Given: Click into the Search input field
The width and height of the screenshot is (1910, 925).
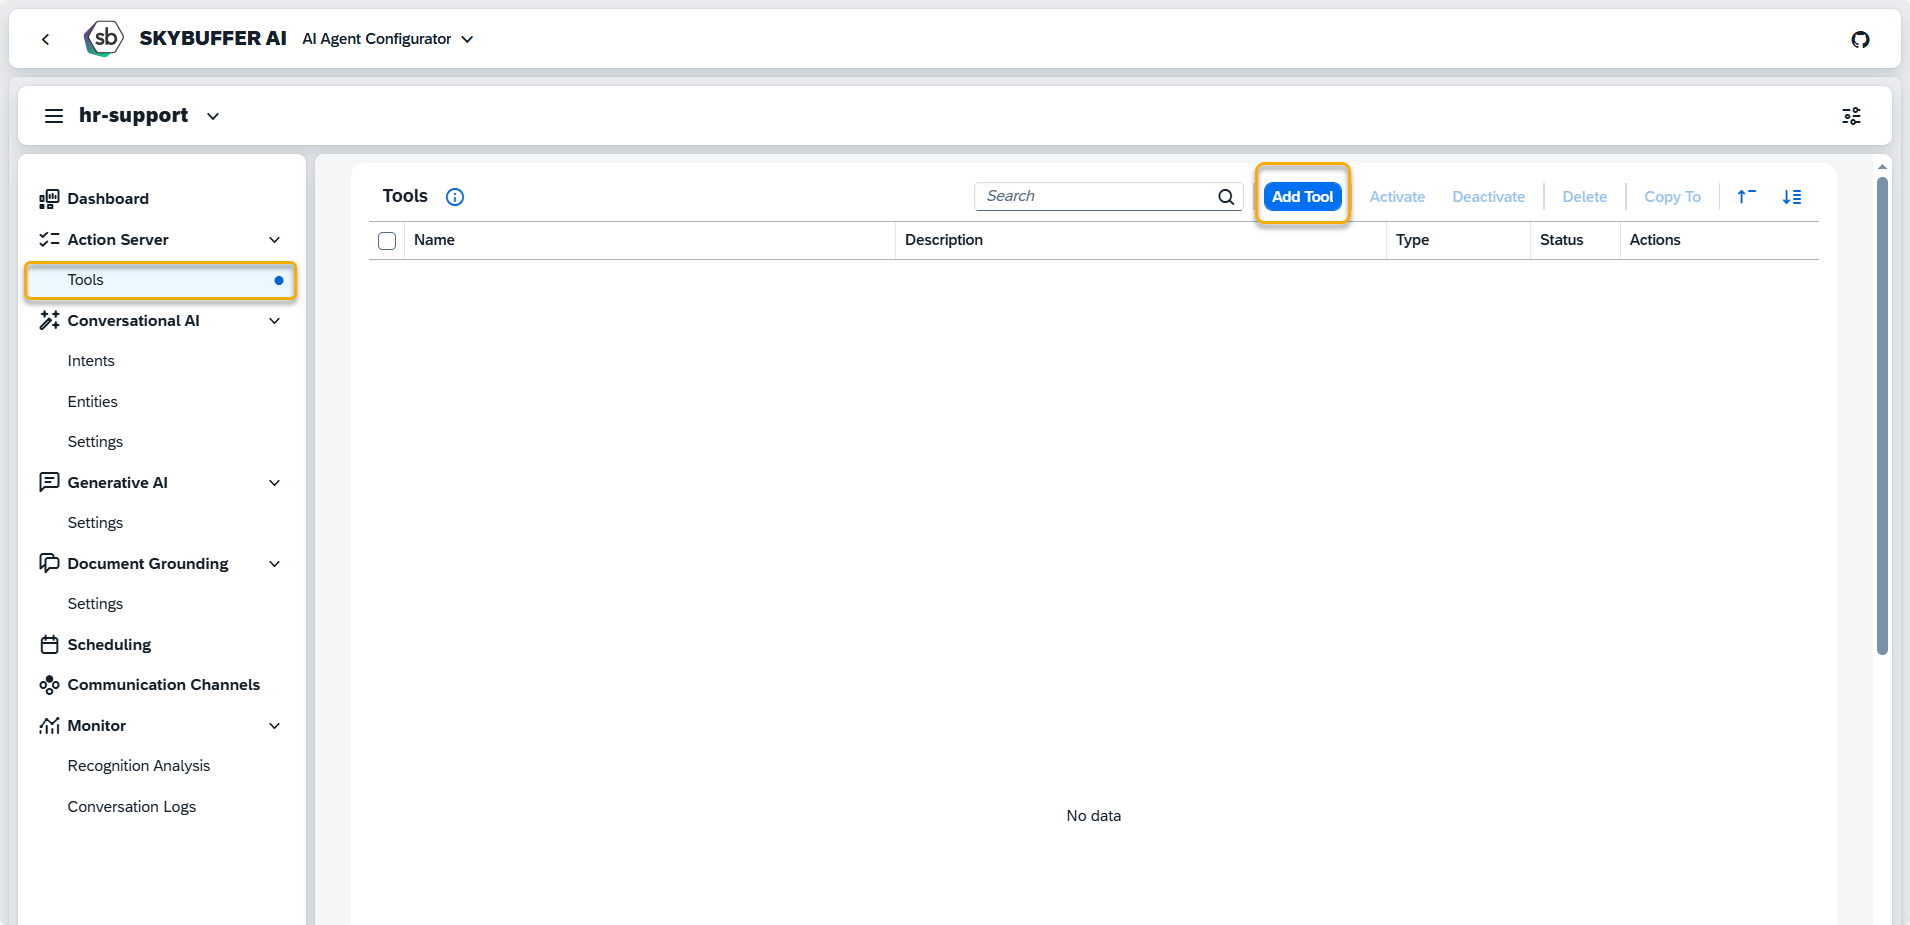Looking at the screenshot, I should point(1095,197).
